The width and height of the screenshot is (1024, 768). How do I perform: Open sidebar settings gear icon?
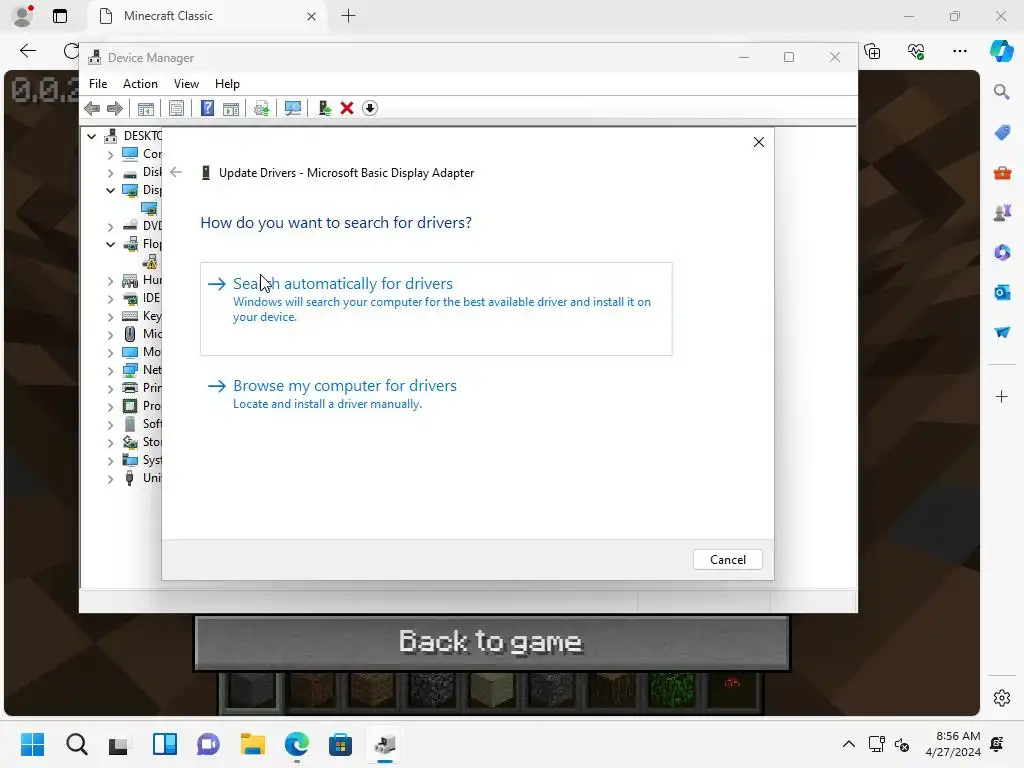coord(1002,698)
